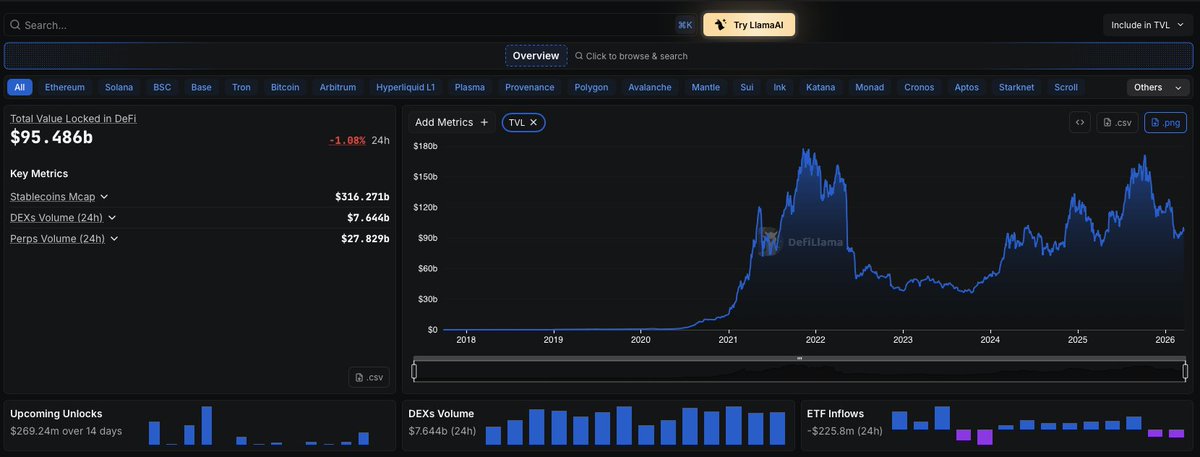Filter by Tron chain

click(x=241, y=87)
